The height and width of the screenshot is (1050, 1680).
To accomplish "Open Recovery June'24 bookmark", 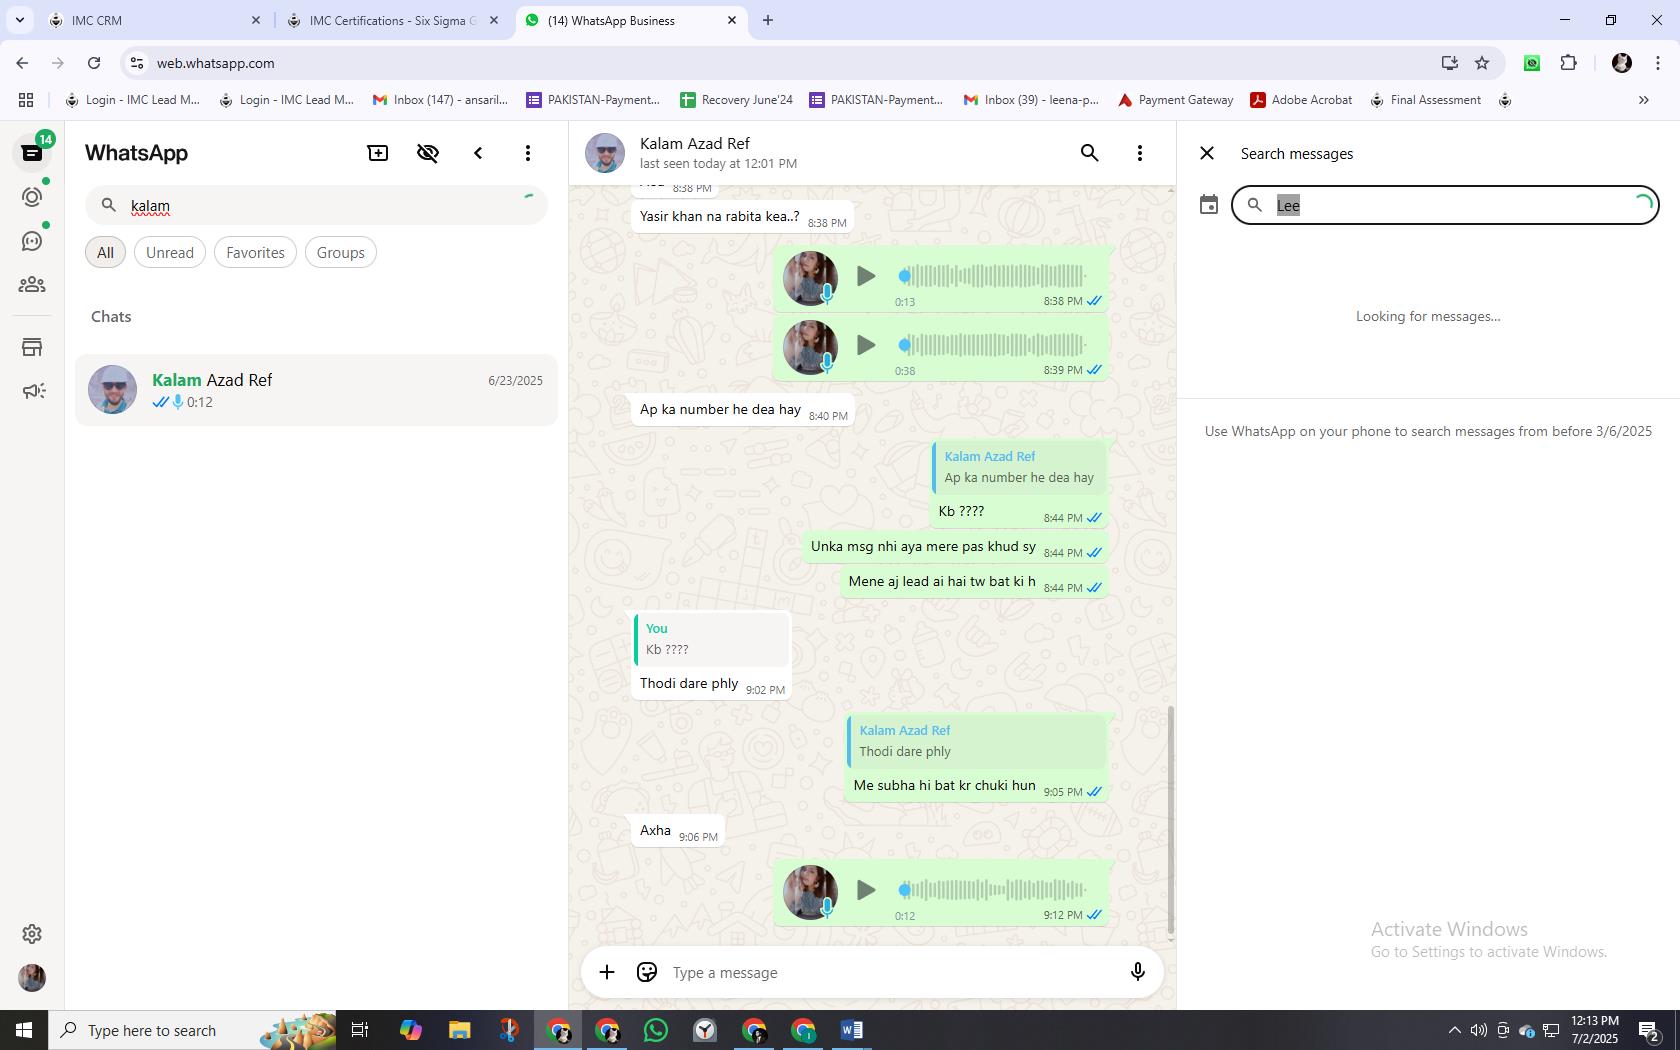I will (x=736, y=100).
